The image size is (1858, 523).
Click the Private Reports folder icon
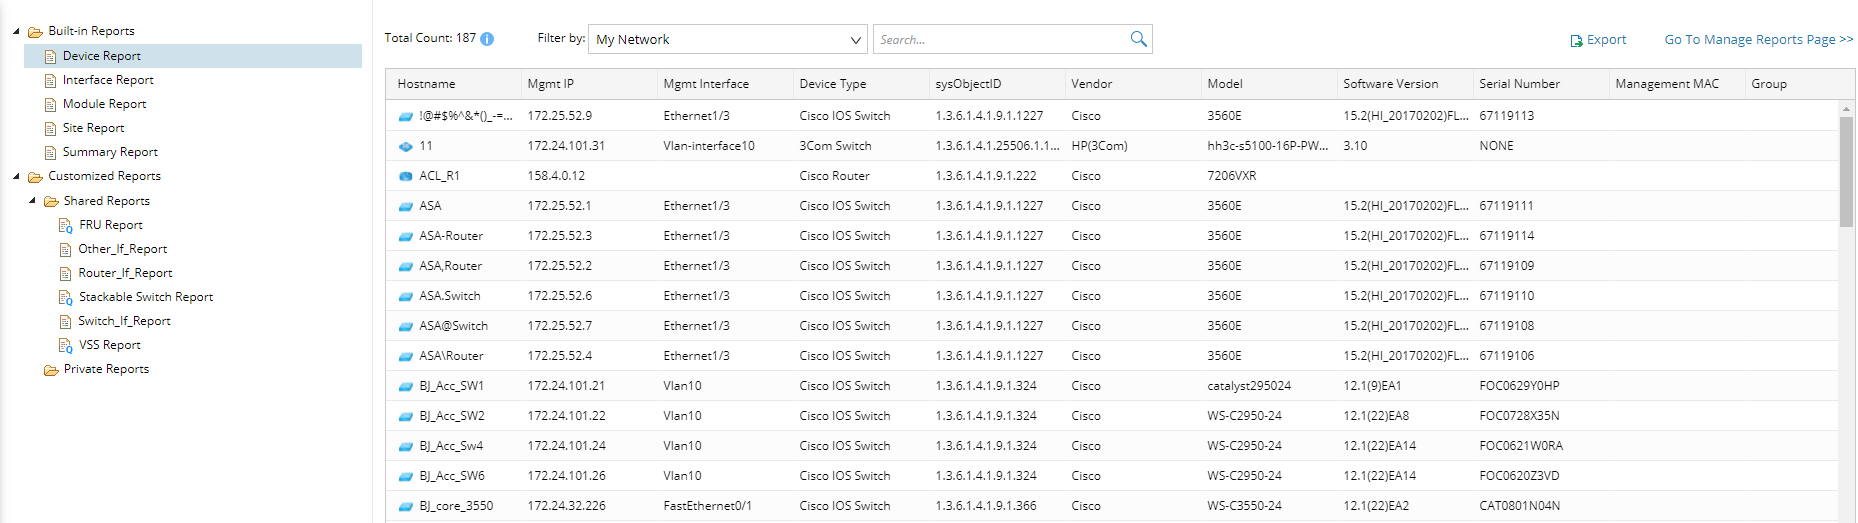(51, 370)
